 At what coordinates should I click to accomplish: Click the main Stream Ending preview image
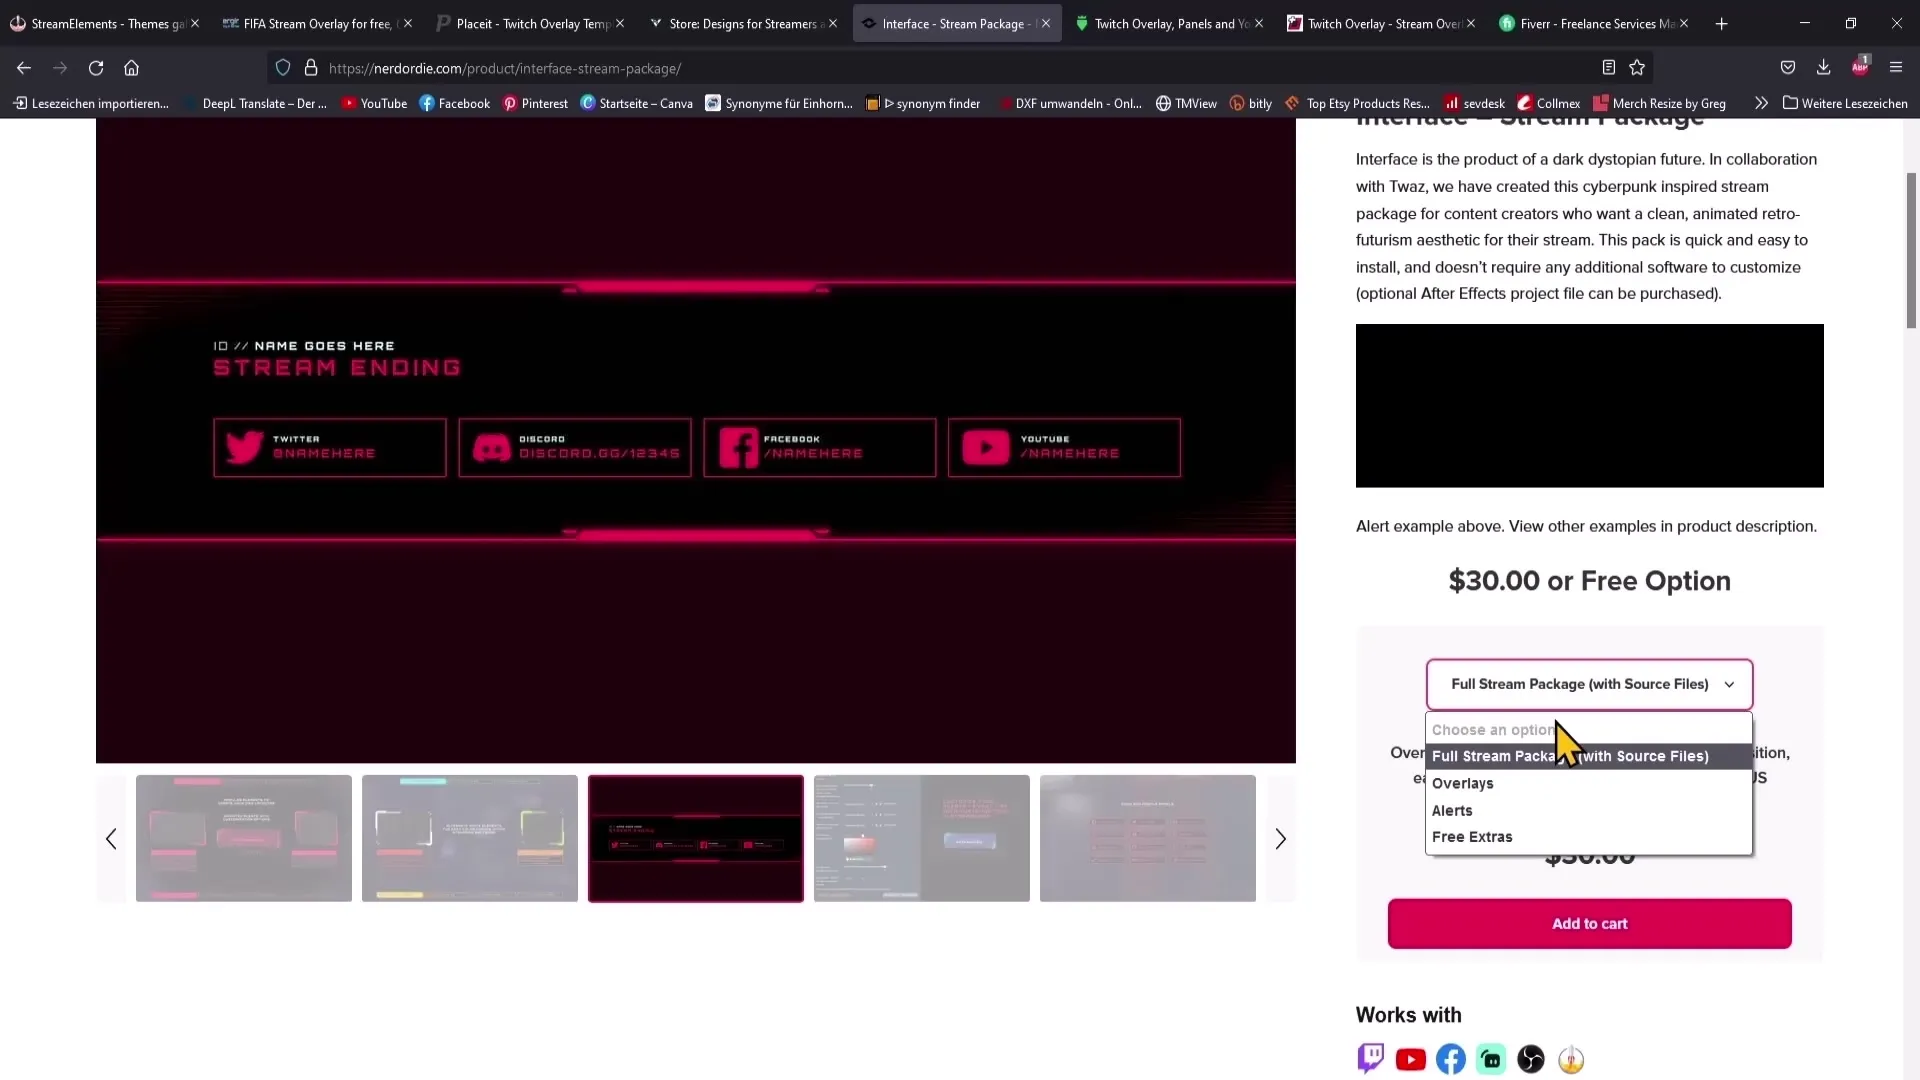[696, 440]
